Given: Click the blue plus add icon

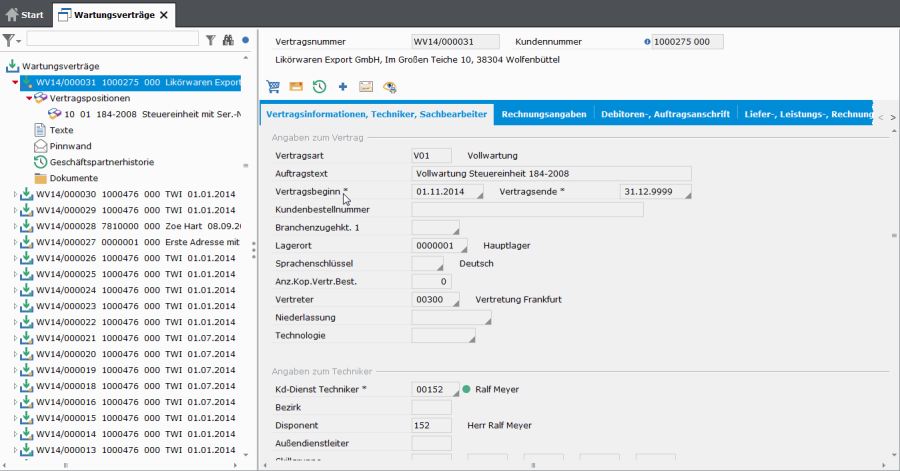Looking at the screenshot, I should [x=343, y=87].
